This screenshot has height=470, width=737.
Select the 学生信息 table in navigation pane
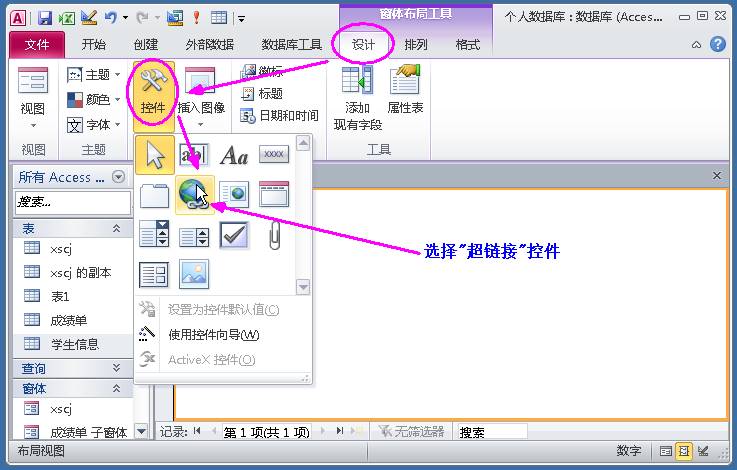[73, 344]
